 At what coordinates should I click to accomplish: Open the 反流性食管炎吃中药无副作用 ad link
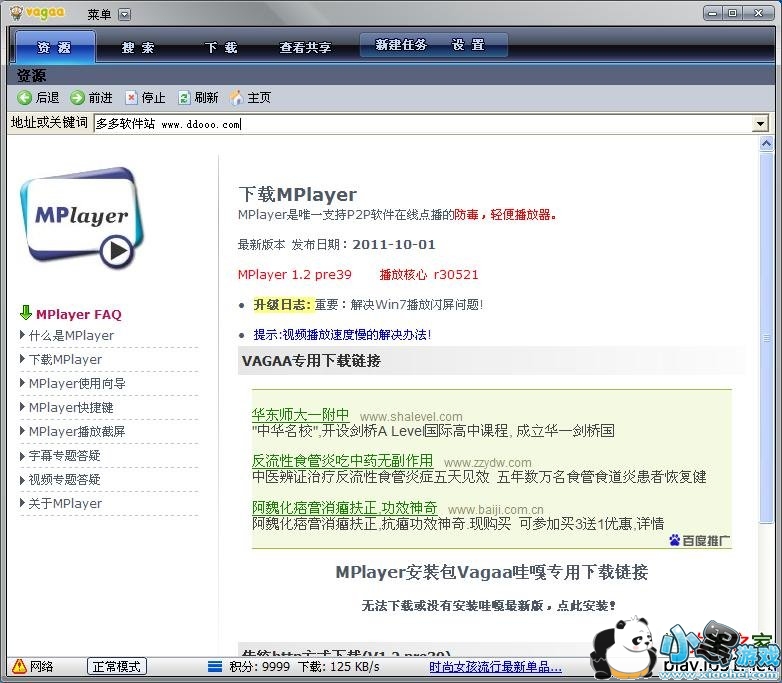[343, 460]
